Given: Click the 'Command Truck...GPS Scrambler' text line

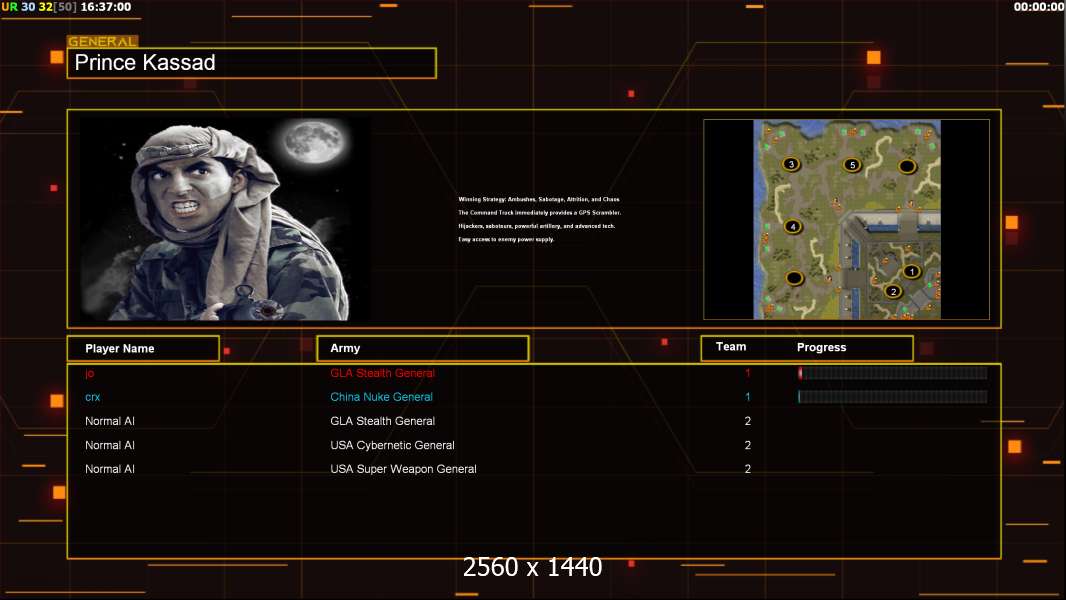Looking at the screenshot, I should tap(540, 213).
